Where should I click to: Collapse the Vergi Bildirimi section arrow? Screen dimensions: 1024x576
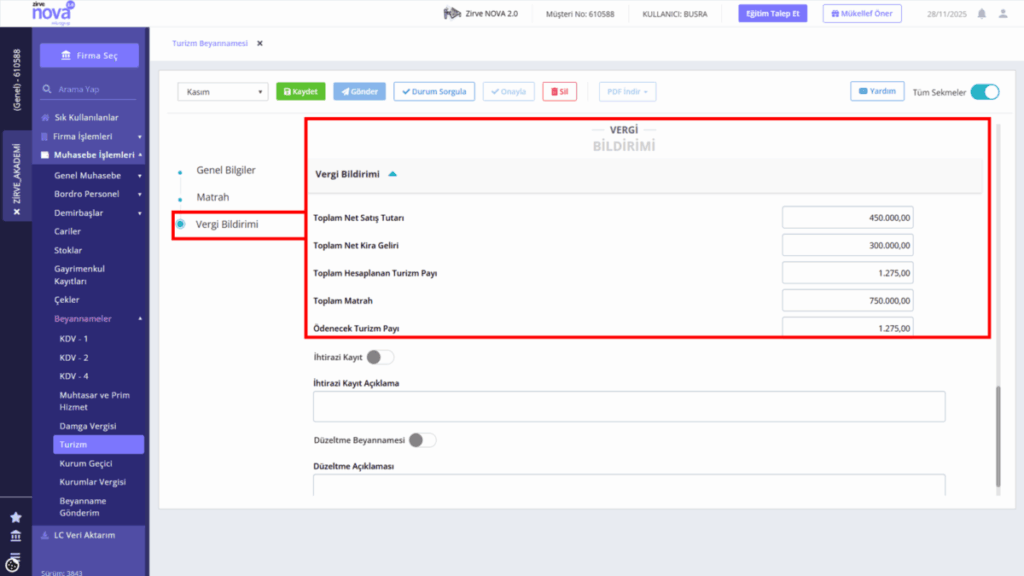tap(392, 174)
